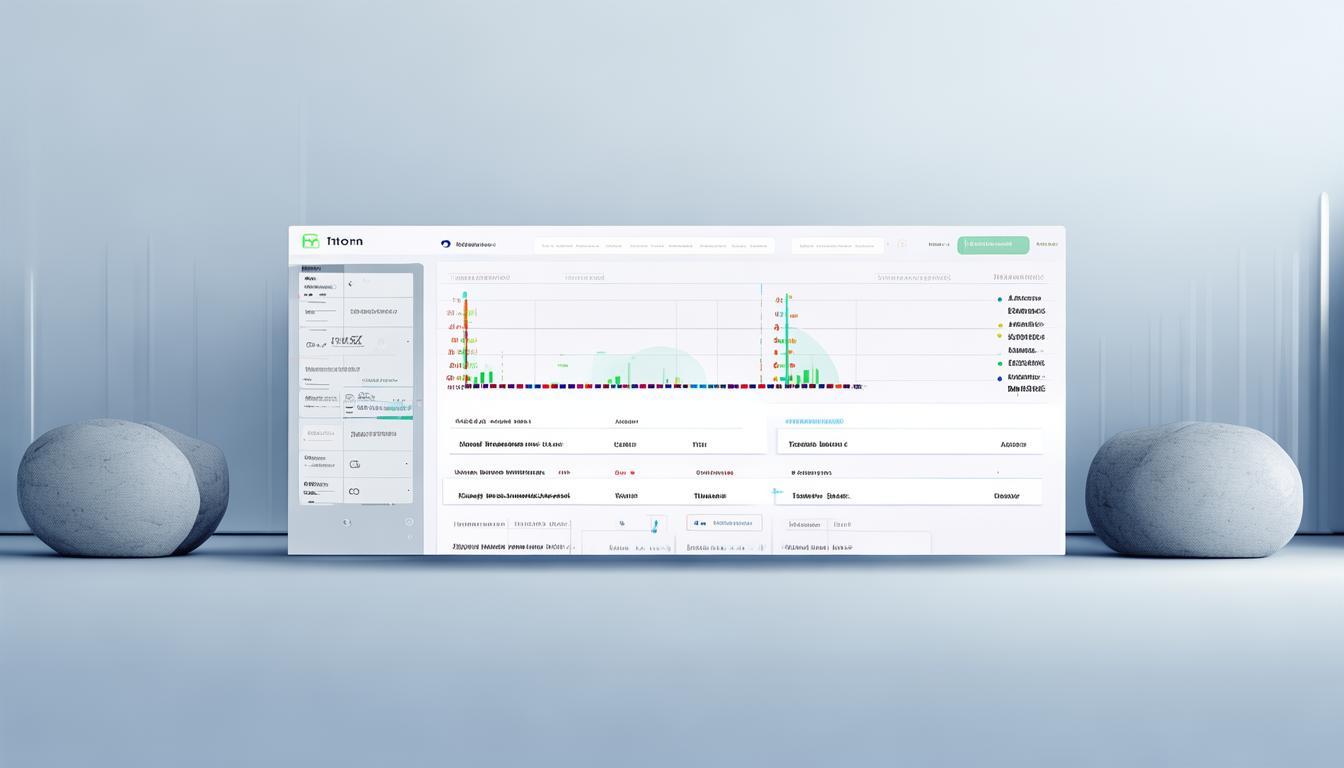This screenshot has width=1344, height=768.
Task: Click the blue marker icon in the bottom table row
Action: coord(654,524)
